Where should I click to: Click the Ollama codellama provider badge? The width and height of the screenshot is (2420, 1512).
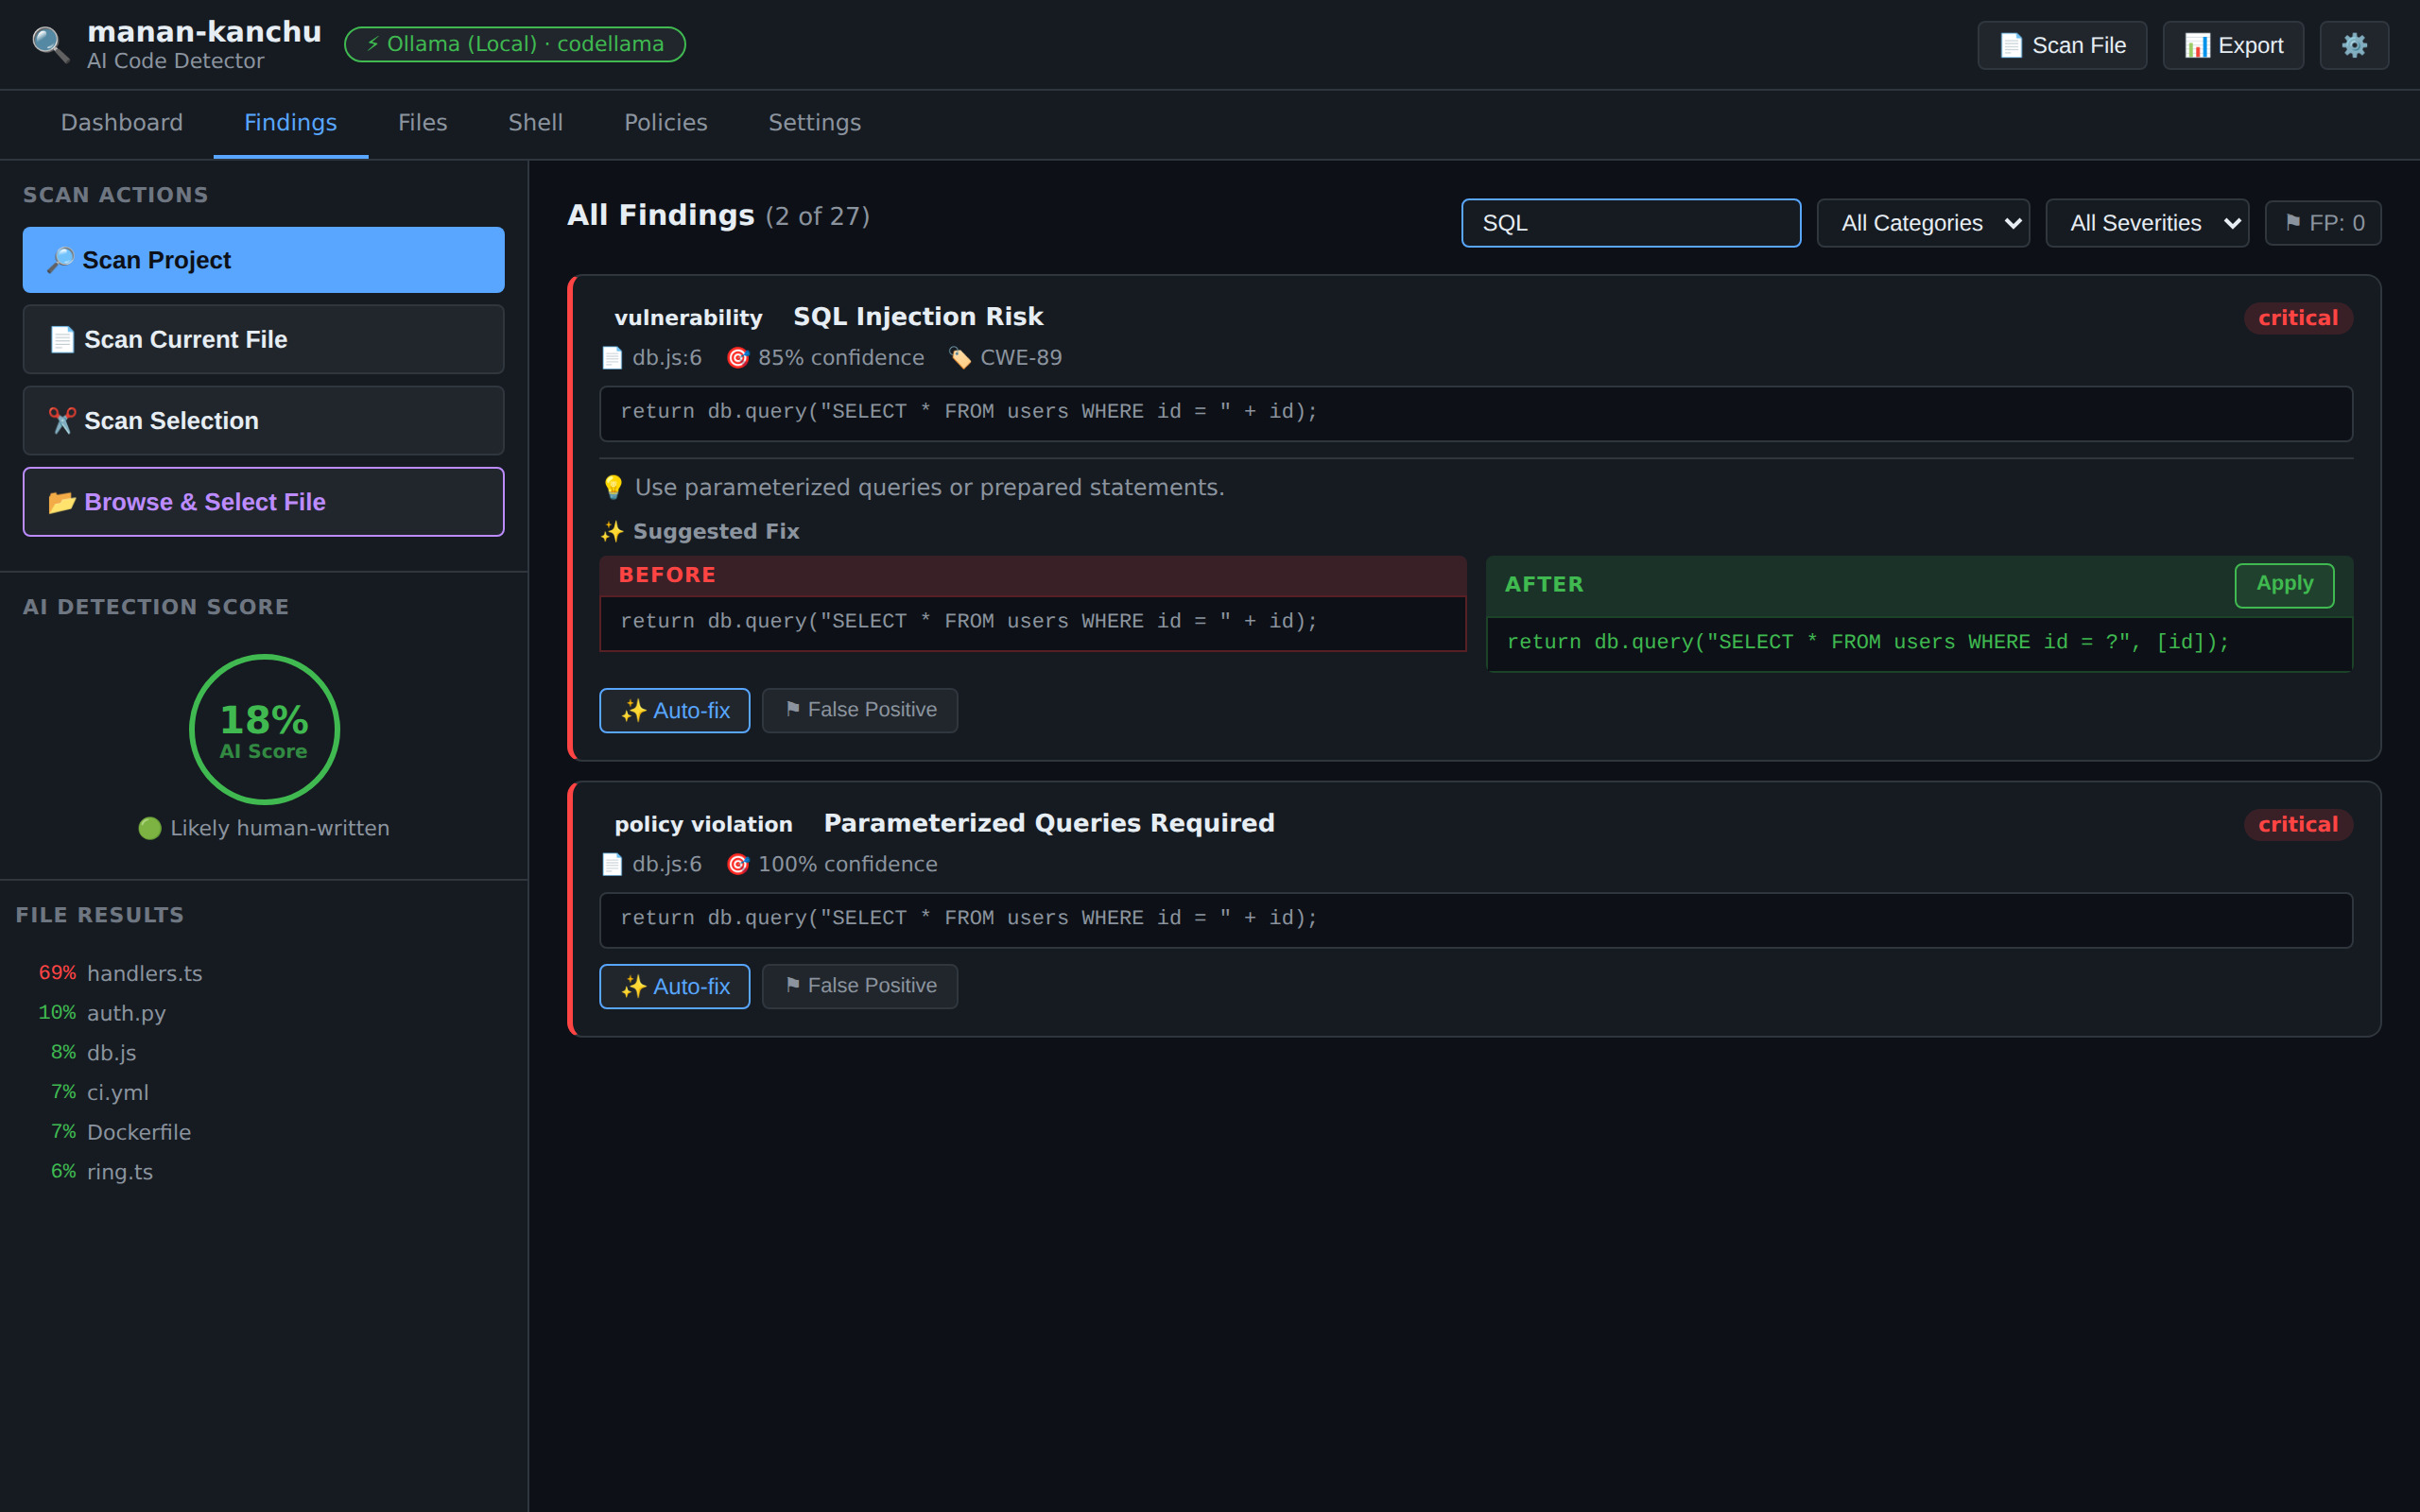pos(514,44)
